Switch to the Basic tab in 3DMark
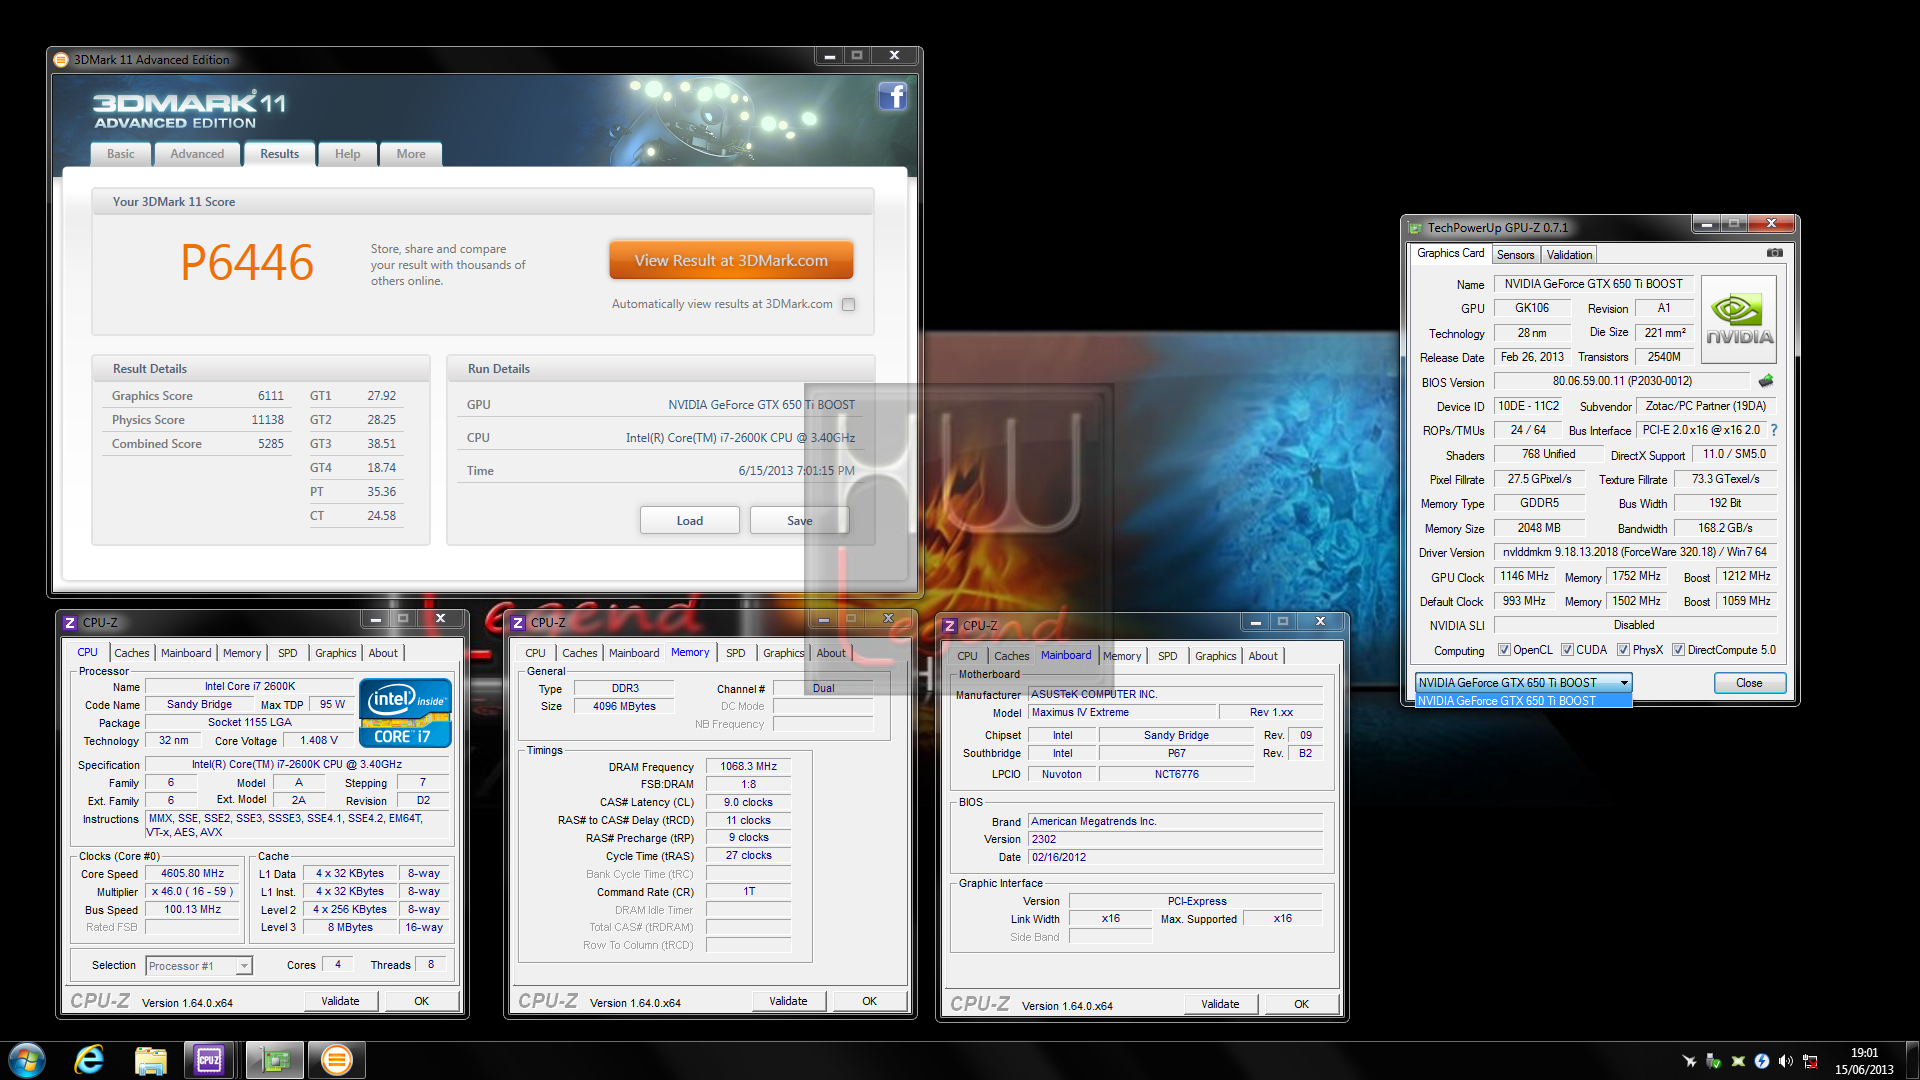 121,154
